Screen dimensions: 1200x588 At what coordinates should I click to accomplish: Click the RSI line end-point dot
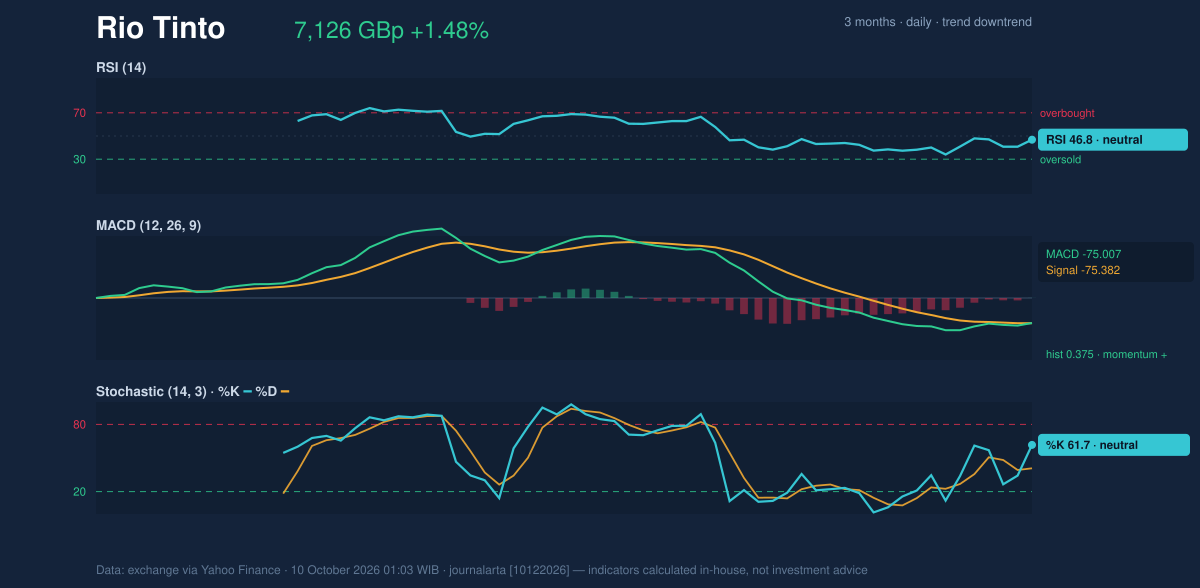[1032, 140]
